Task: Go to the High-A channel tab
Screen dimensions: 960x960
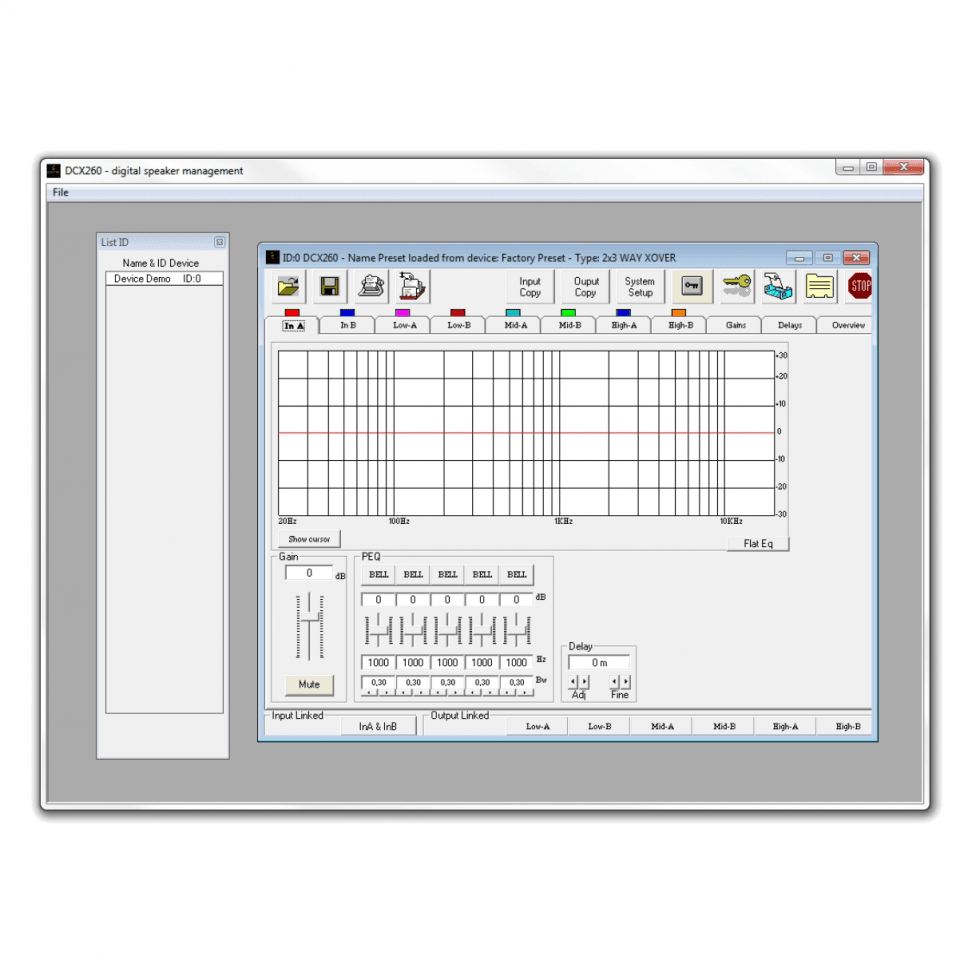Action: pyautogui.click(x=624, y=325)
